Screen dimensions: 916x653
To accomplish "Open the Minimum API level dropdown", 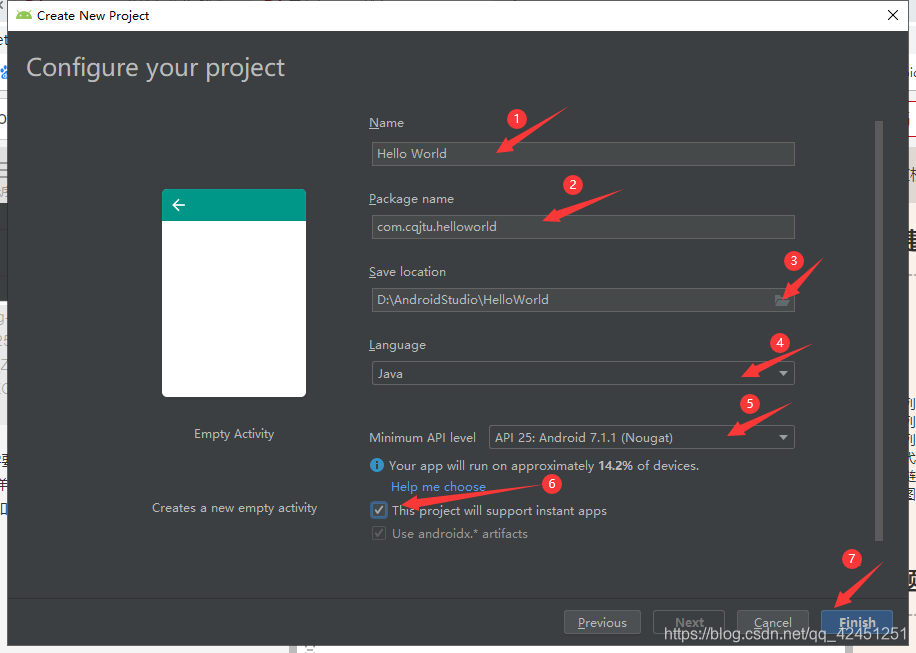I will coord(641,437).
